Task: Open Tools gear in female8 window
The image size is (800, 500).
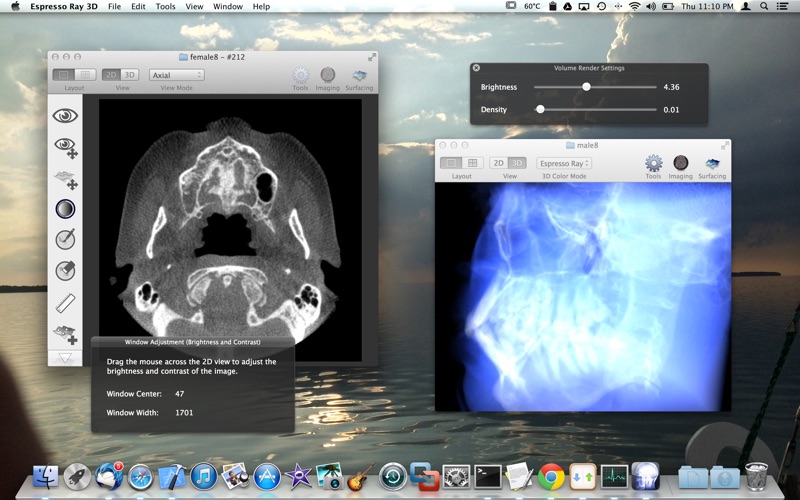Action: (300, 75)
